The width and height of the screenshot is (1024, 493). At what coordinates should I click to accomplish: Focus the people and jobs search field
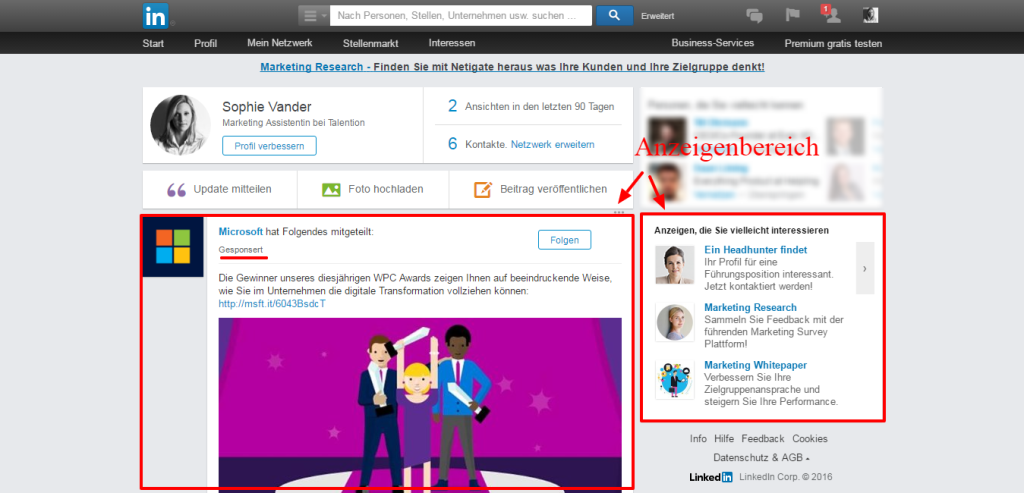(x=460, y=15)
